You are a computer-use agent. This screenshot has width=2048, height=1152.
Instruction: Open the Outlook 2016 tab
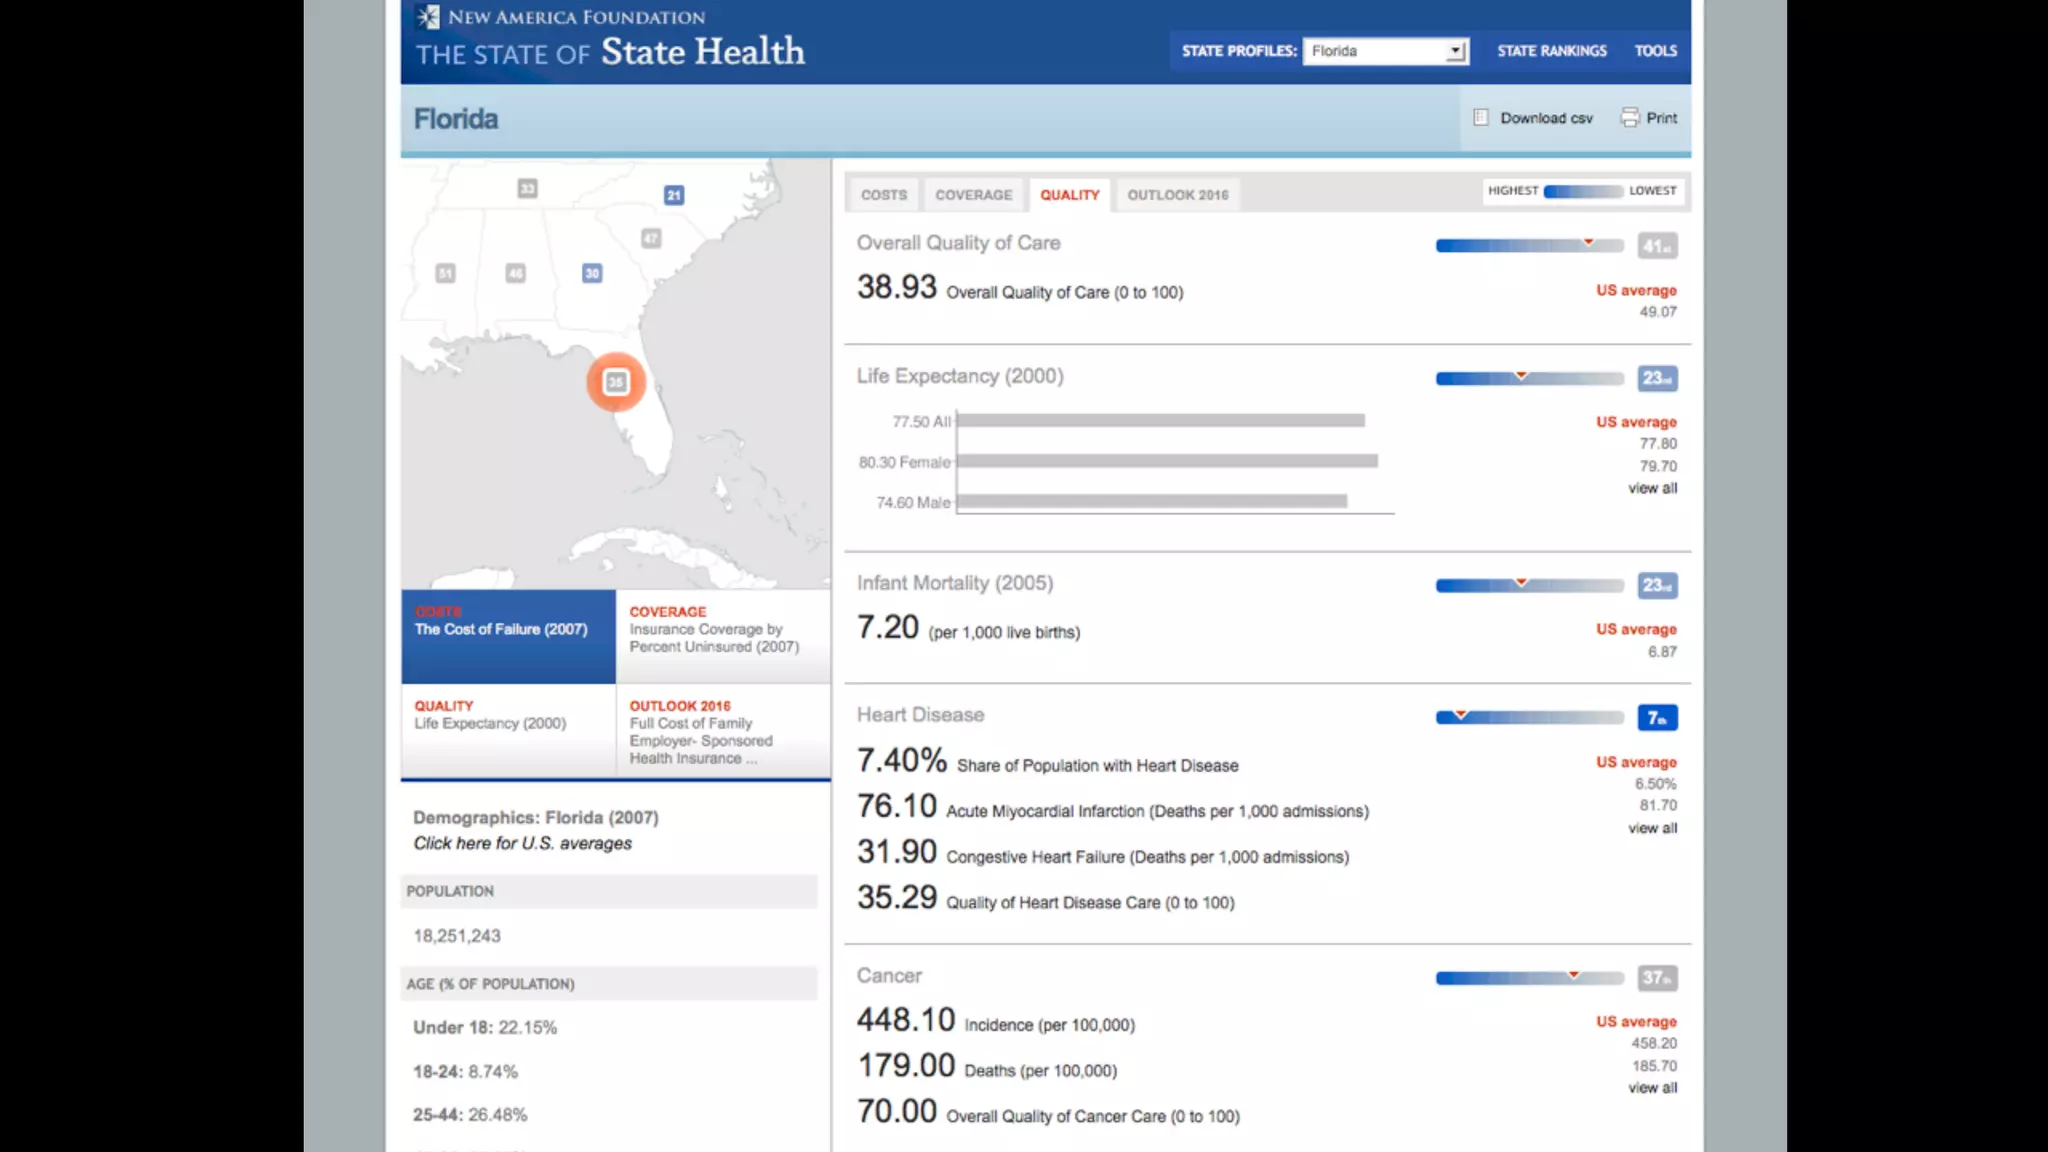click(x=1177, y=195)
